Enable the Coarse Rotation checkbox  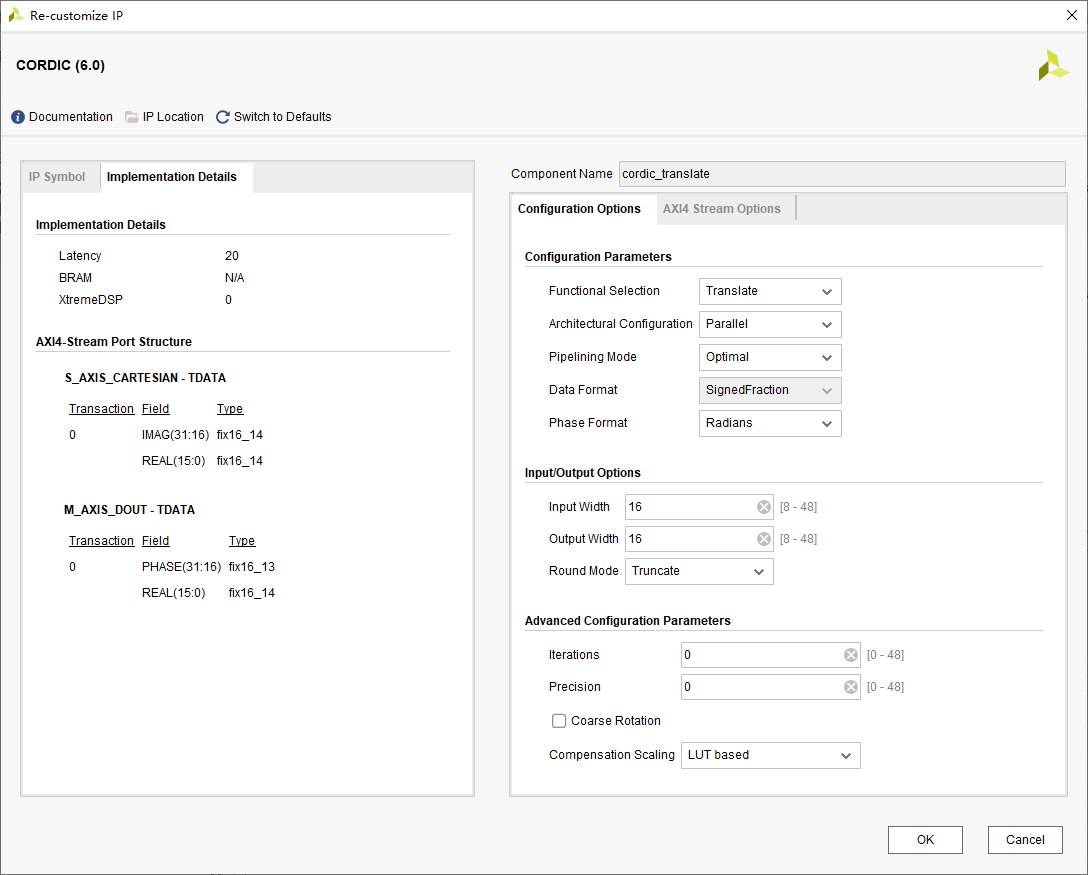tap(558, 721)
